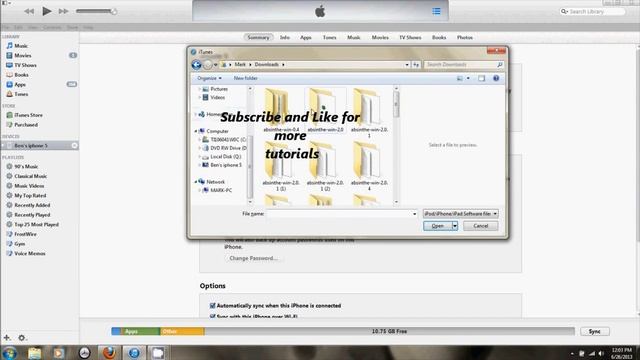Screen dimensions: 640x360
Task: Click the blue Help icon in the dialog
Action: point(496,78)
